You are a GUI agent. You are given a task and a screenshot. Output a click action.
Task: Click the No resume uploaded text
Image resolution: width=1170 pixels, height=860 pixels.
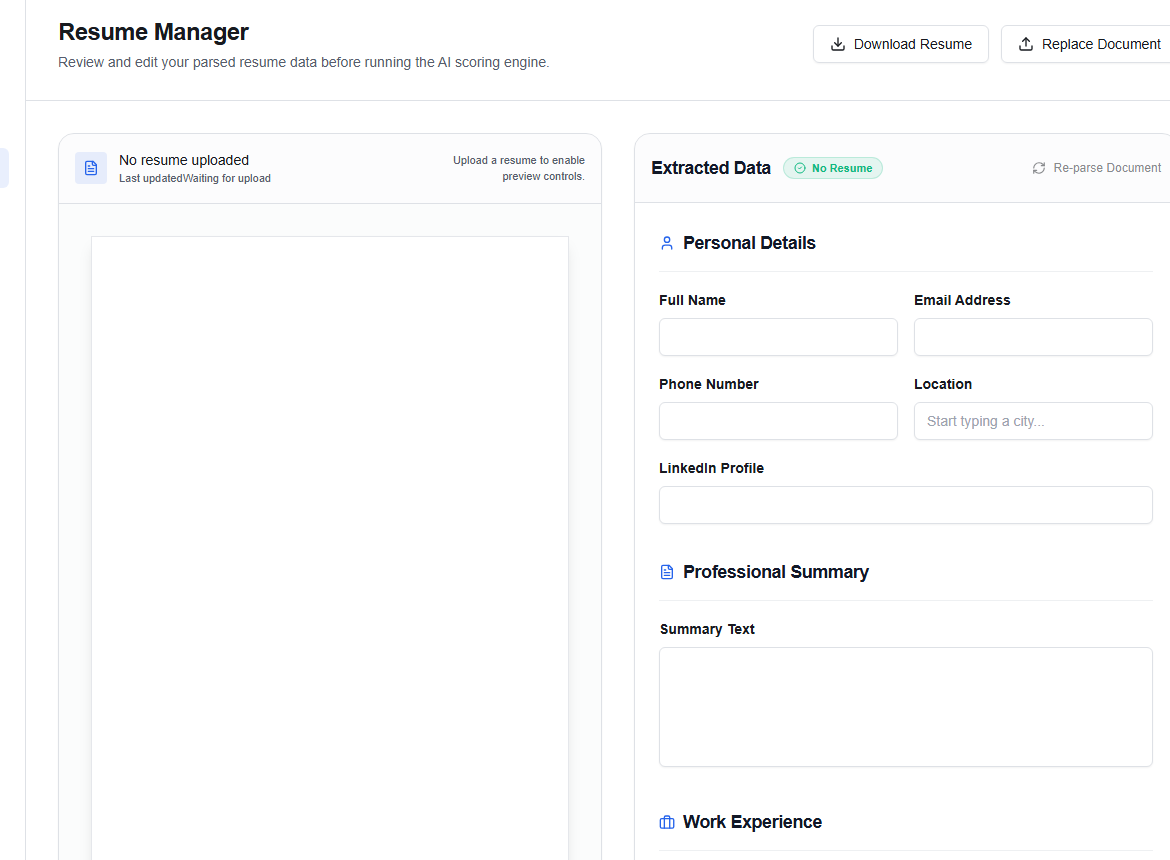[x=184, y=160]
